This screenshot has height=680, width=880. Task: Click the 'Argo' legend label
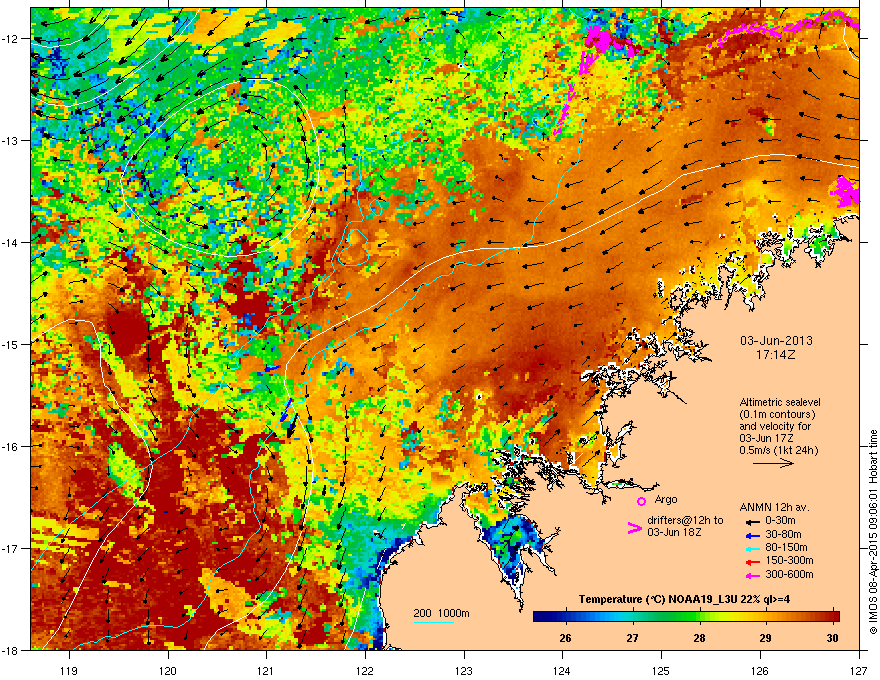666,499
